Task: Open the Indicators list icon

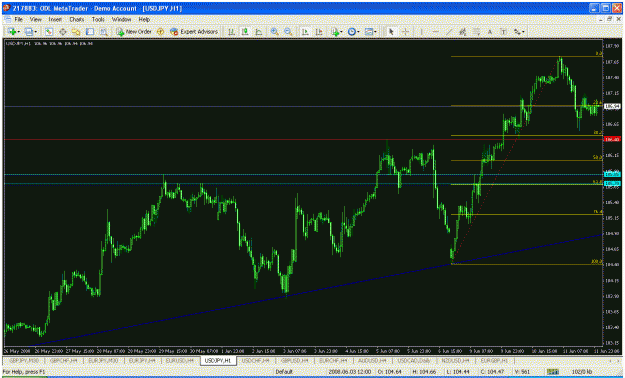Action: 335,32
